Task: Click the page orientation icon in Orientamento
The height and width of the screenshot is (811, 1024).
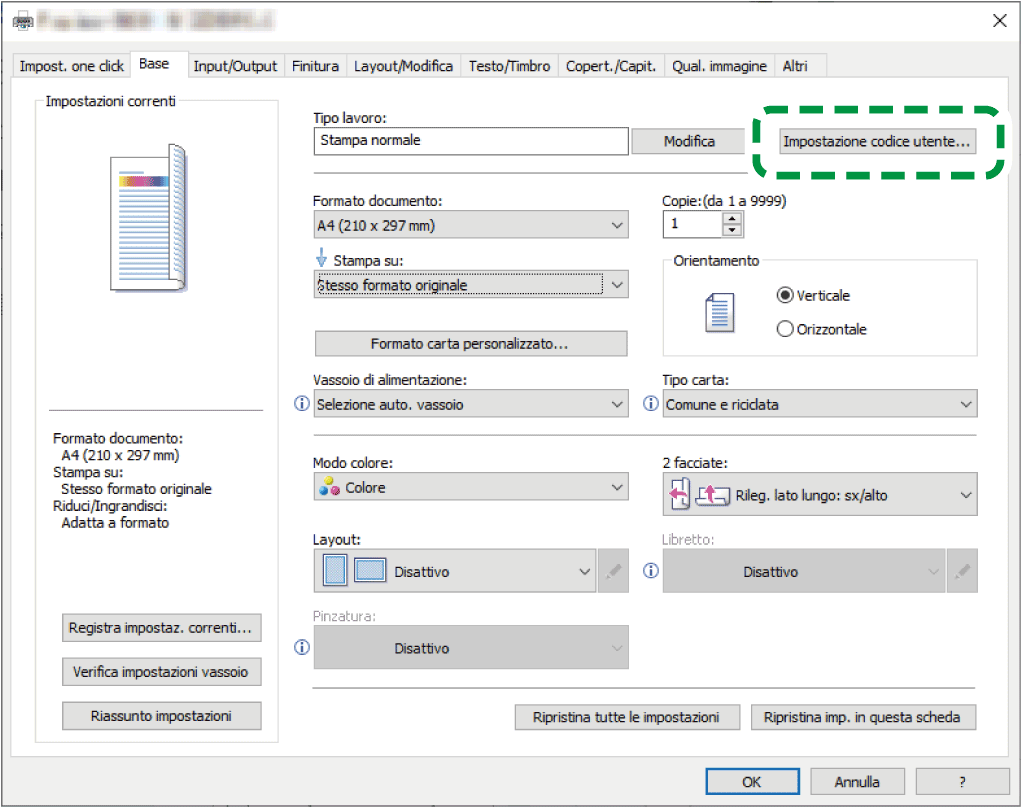Action: tap(720, 313)
